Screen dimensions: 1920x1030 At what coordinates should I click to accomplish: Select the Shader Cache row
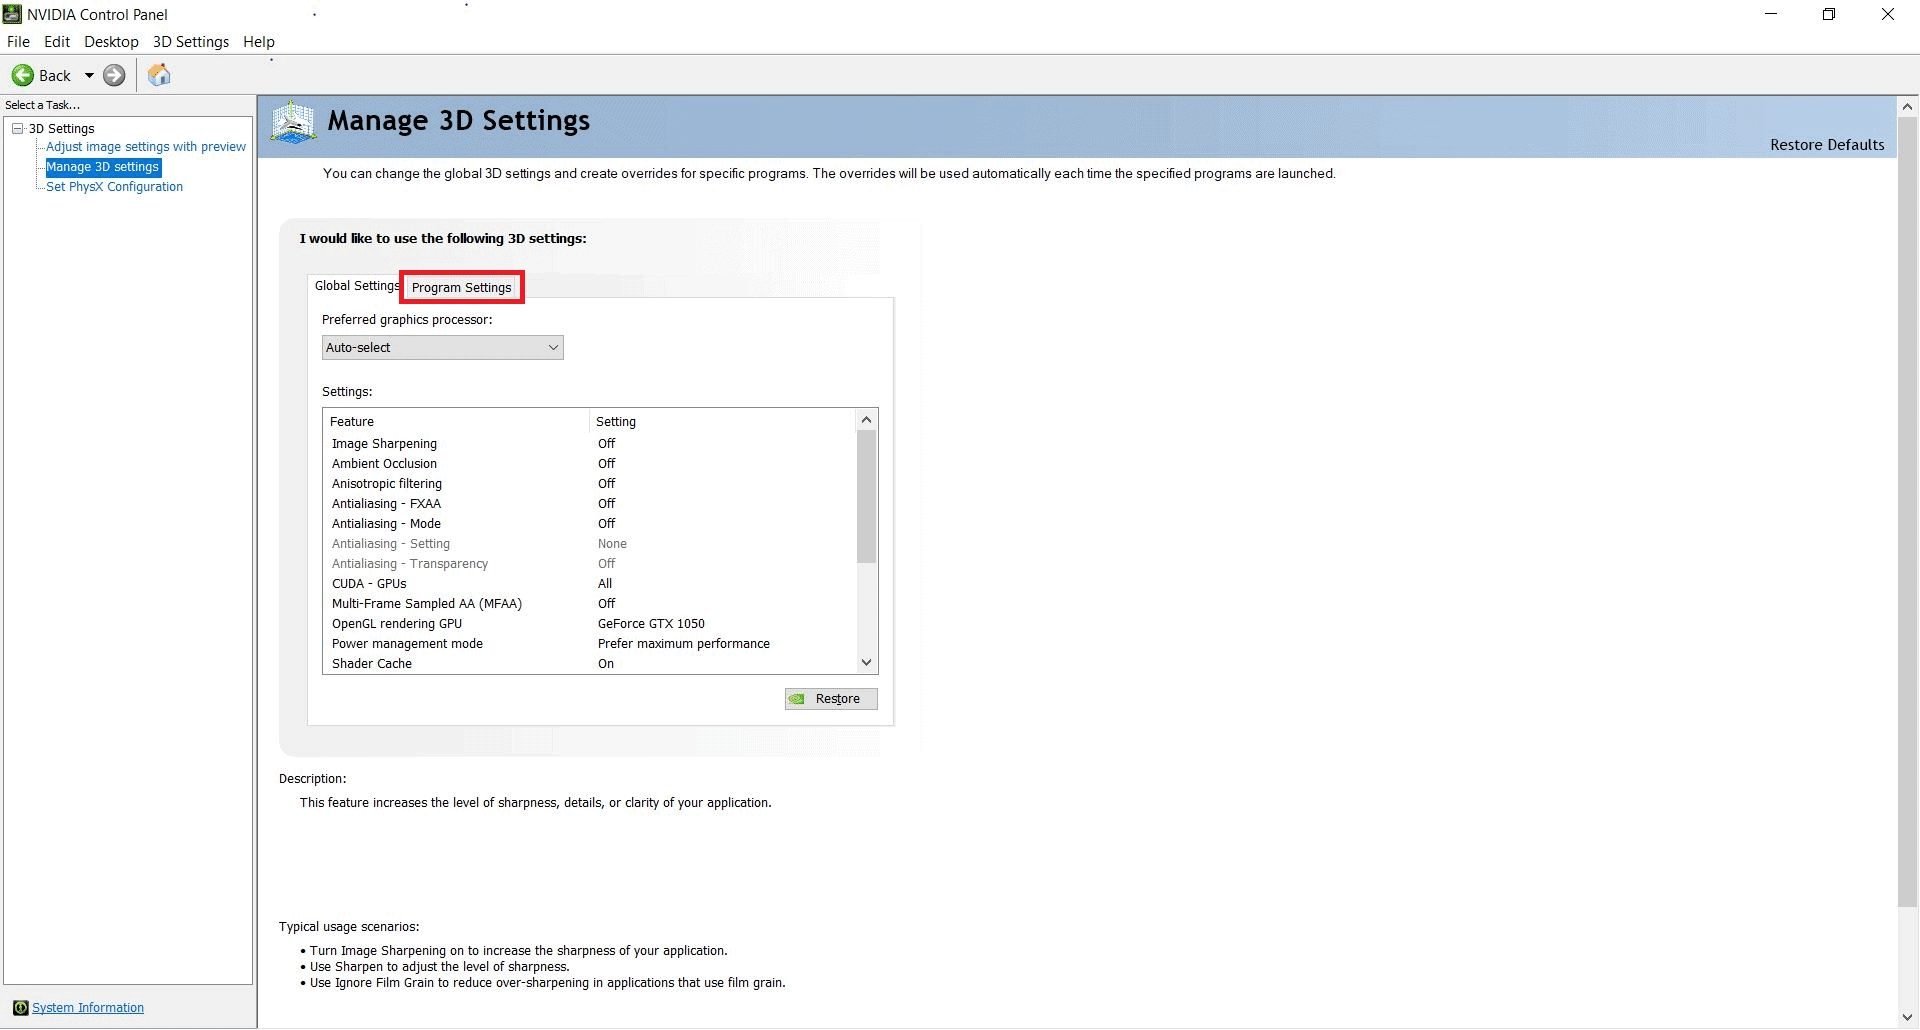(590, 663)
